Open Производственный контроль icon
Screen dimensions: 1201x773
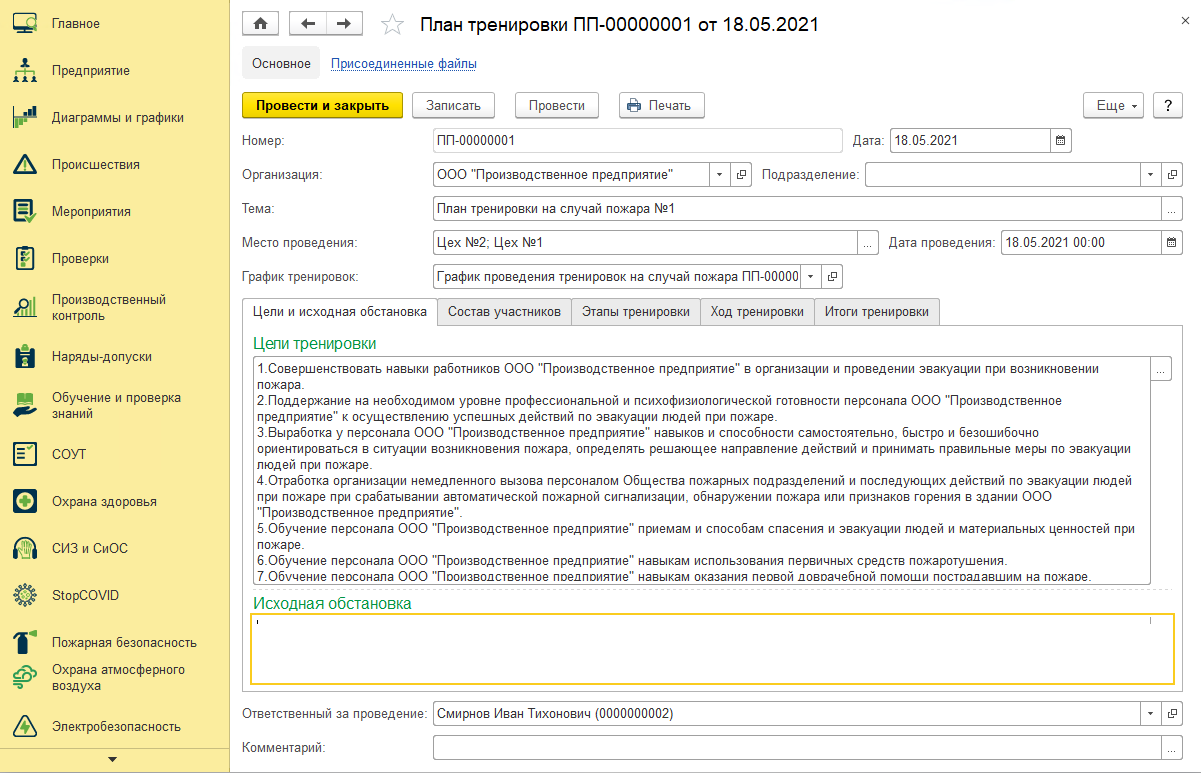pyautogui.click(x=25, y=307)
